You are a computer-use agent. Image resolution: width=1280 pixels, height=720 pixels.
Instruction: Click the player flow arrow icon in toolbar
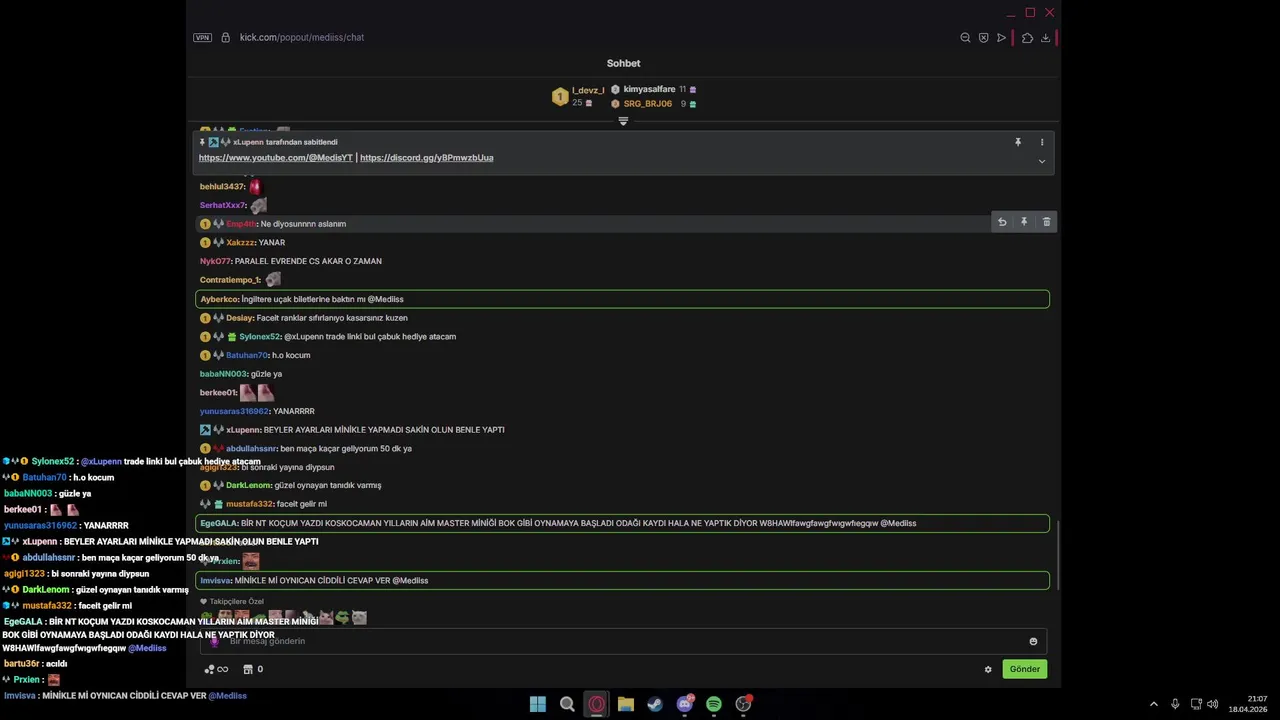pyautogui.click(x=1001, y=38)
